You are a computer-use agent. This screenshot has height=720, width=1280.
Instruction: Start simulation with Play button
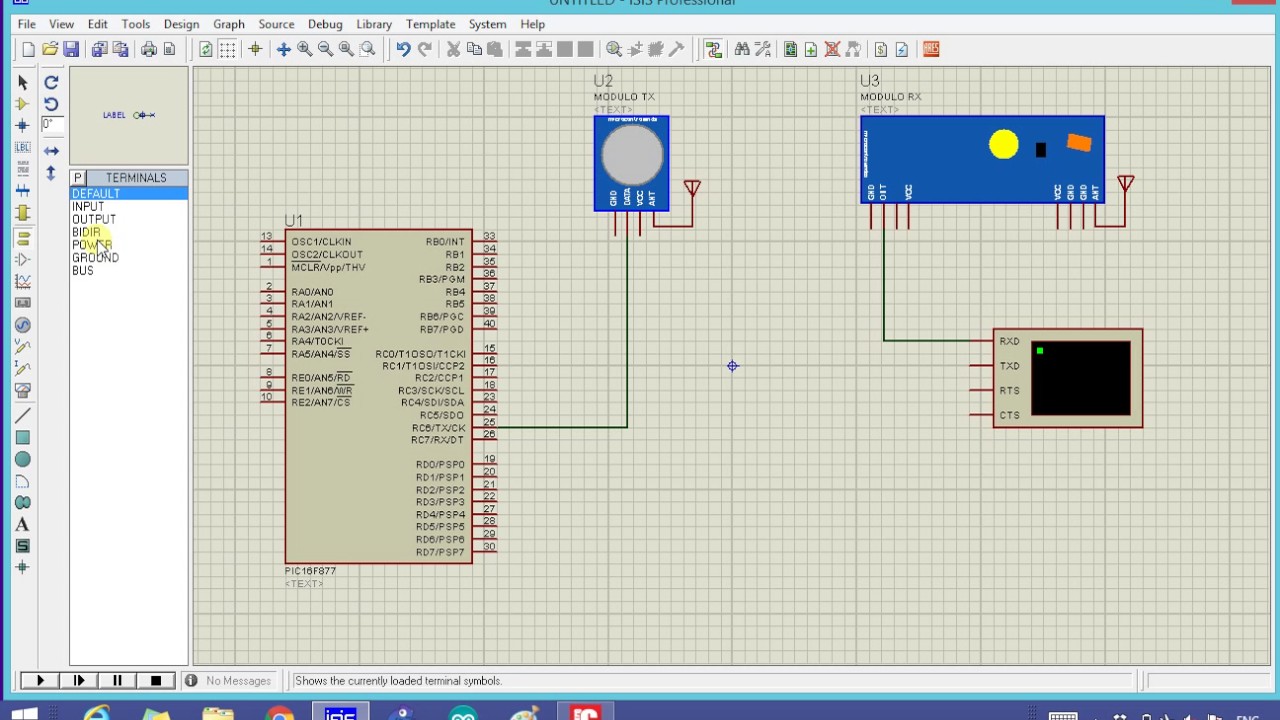click(x=40, y=681)
